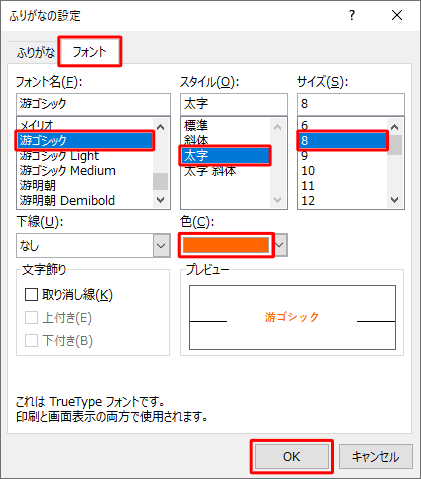Click the help question mark icon
The height and width of the screenshot is (479, 421).
coord(352,15)
